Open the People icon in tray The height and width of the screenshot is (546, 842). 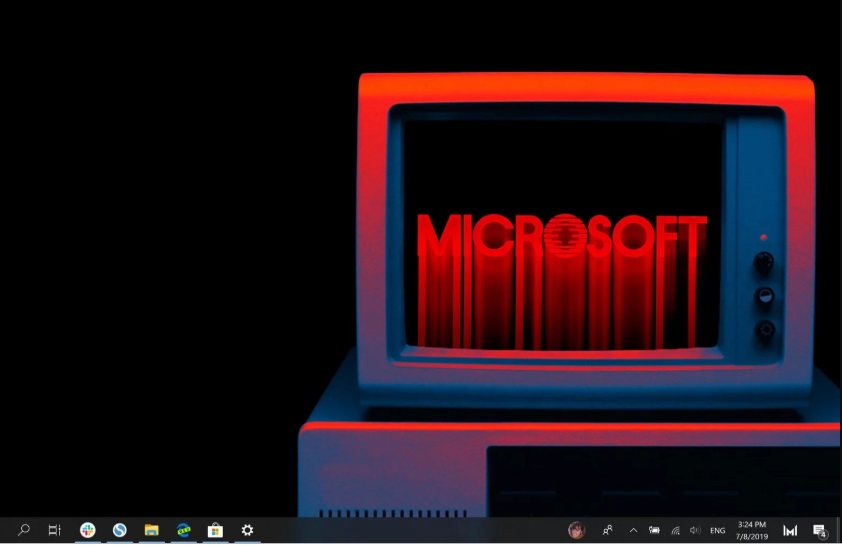point(607,530)
